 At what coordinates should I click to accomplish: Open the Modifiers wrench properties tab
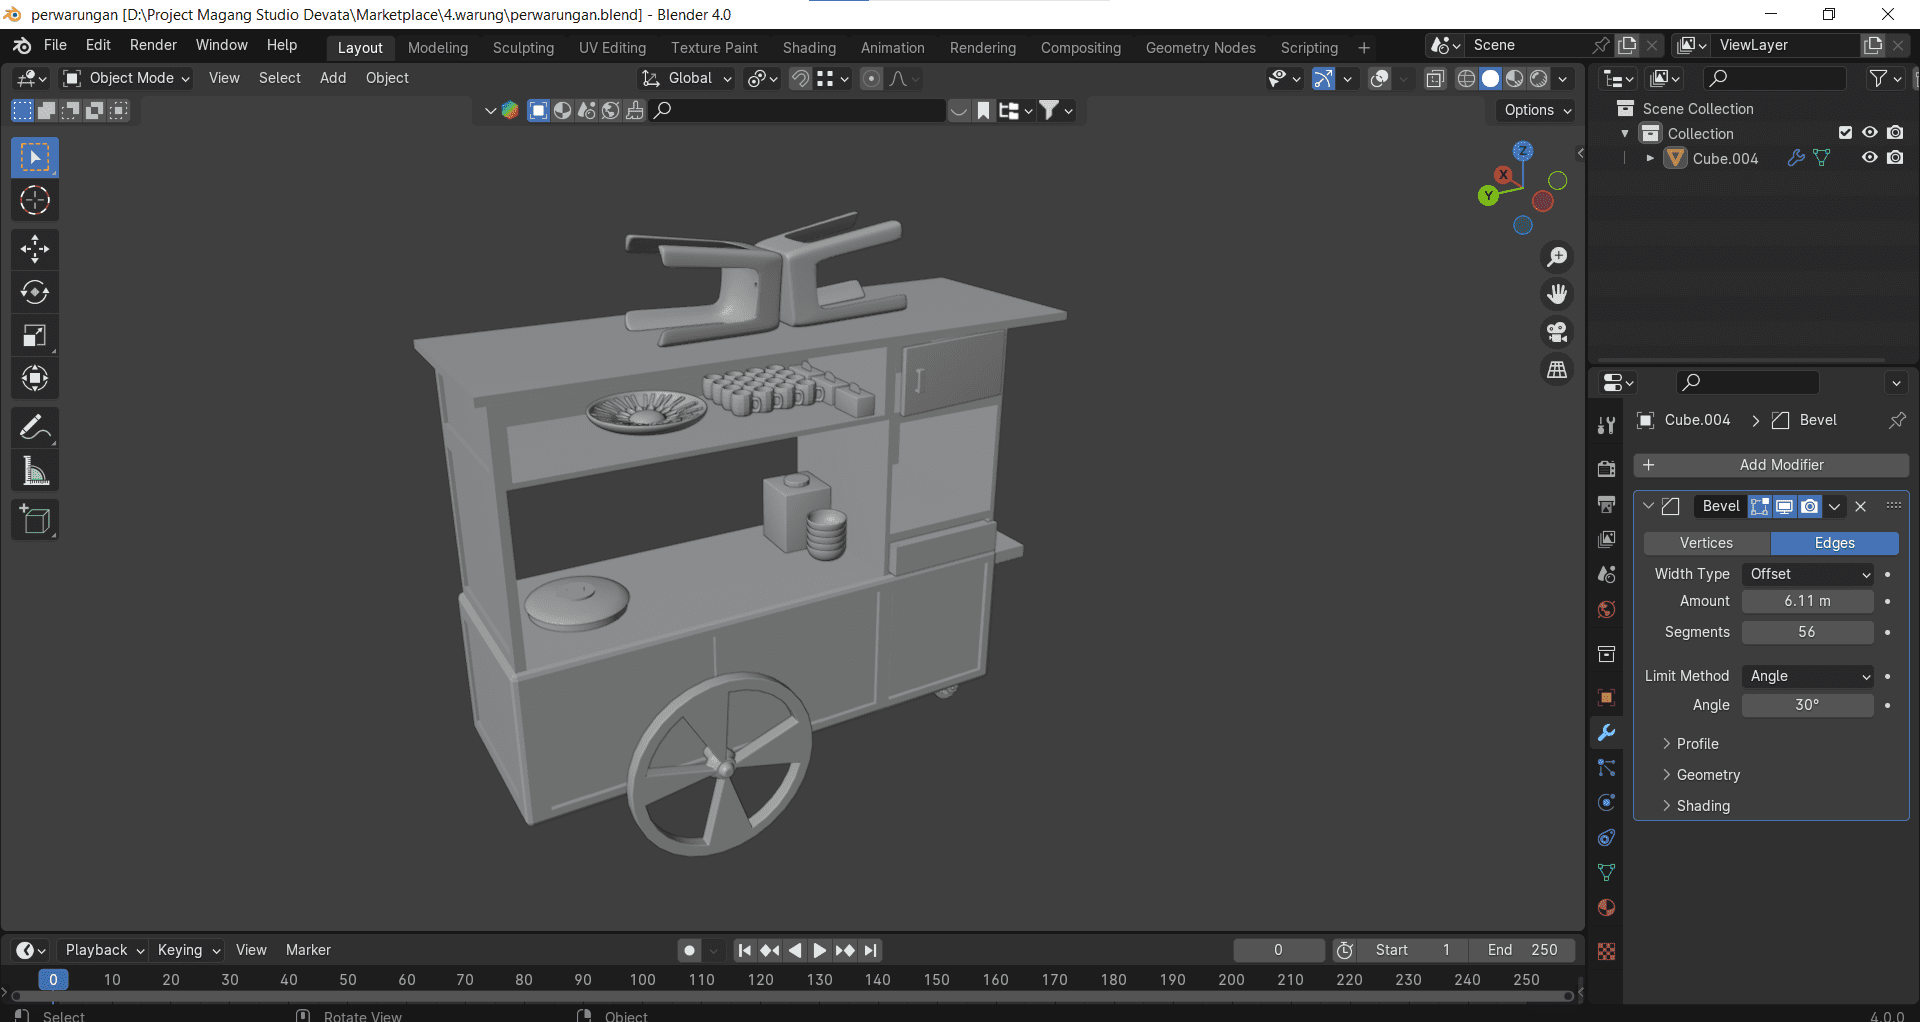tap(1606, 733)
